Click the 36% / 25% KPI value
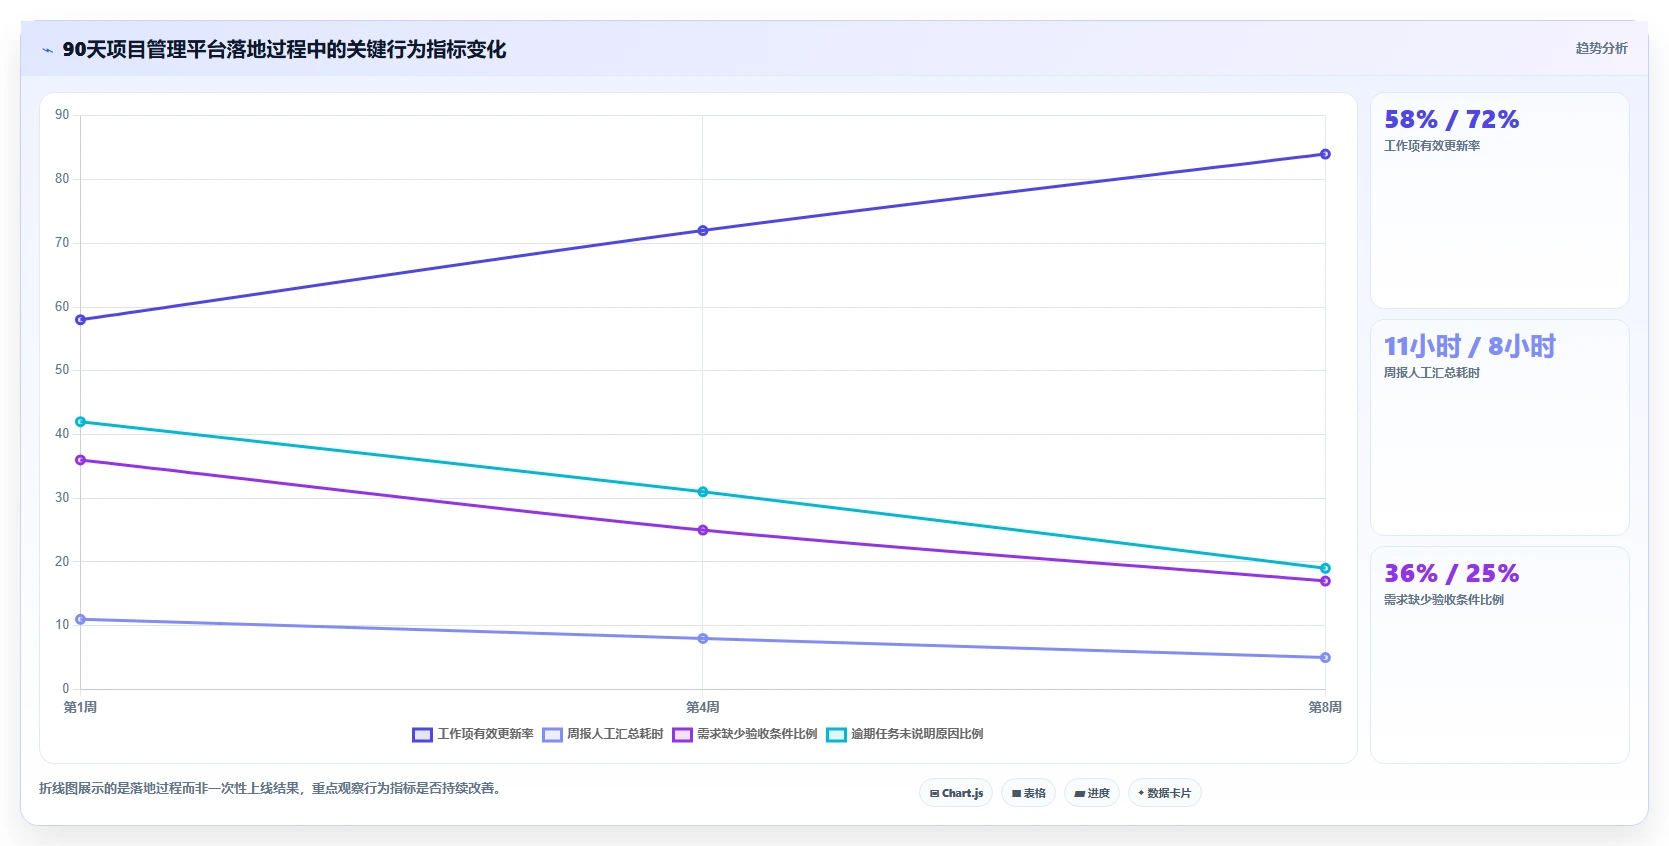 click(1451, 574)
